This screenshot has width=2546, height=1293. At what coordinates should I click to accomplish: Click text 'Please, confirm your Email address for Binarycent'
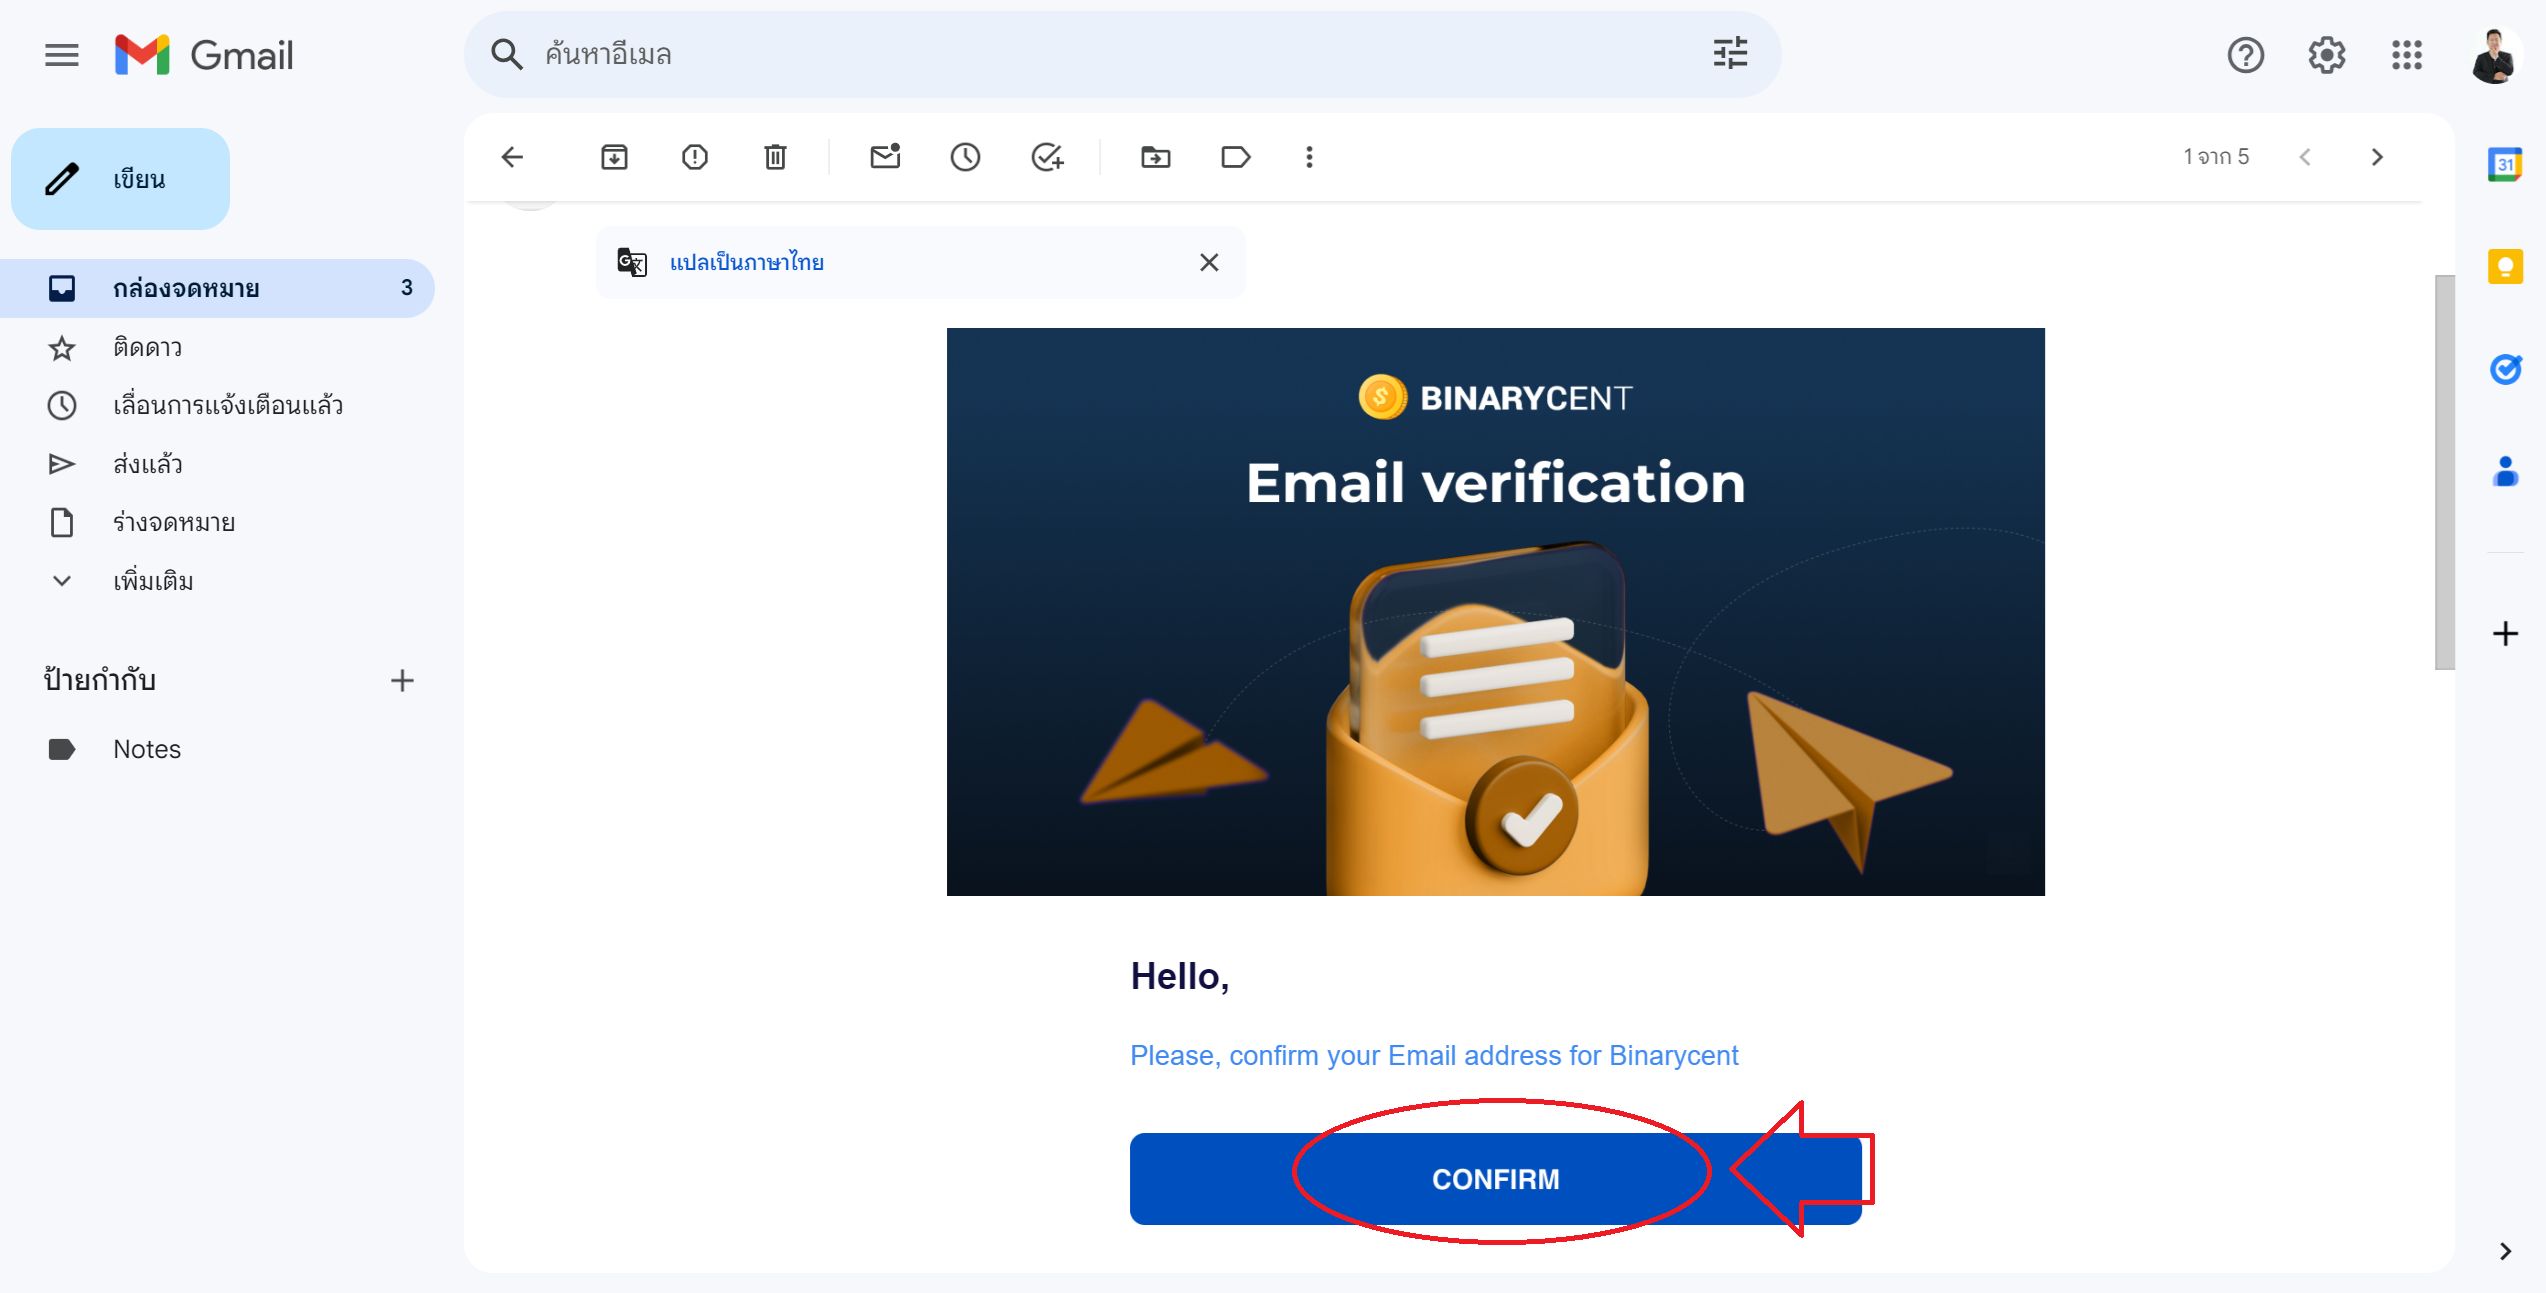coord(1434,1056)
